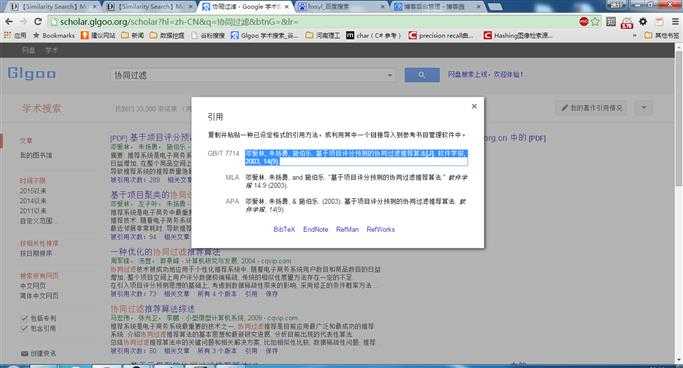Close the 引用 citation dialog
This screenshot has width=683, height=368.
click(474, 106)
